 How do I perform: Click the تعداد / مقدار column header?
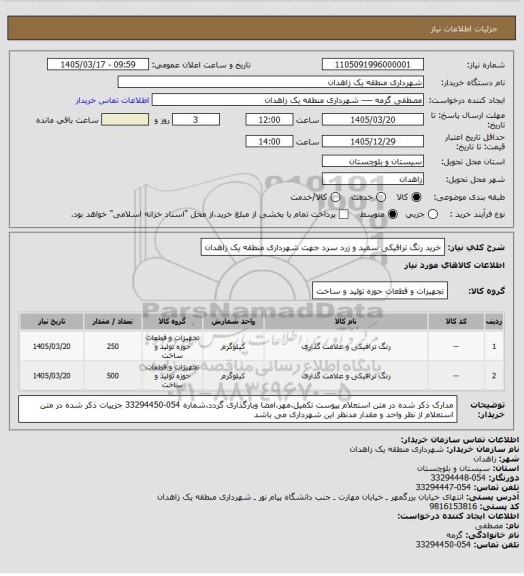(x=112, y=322)
